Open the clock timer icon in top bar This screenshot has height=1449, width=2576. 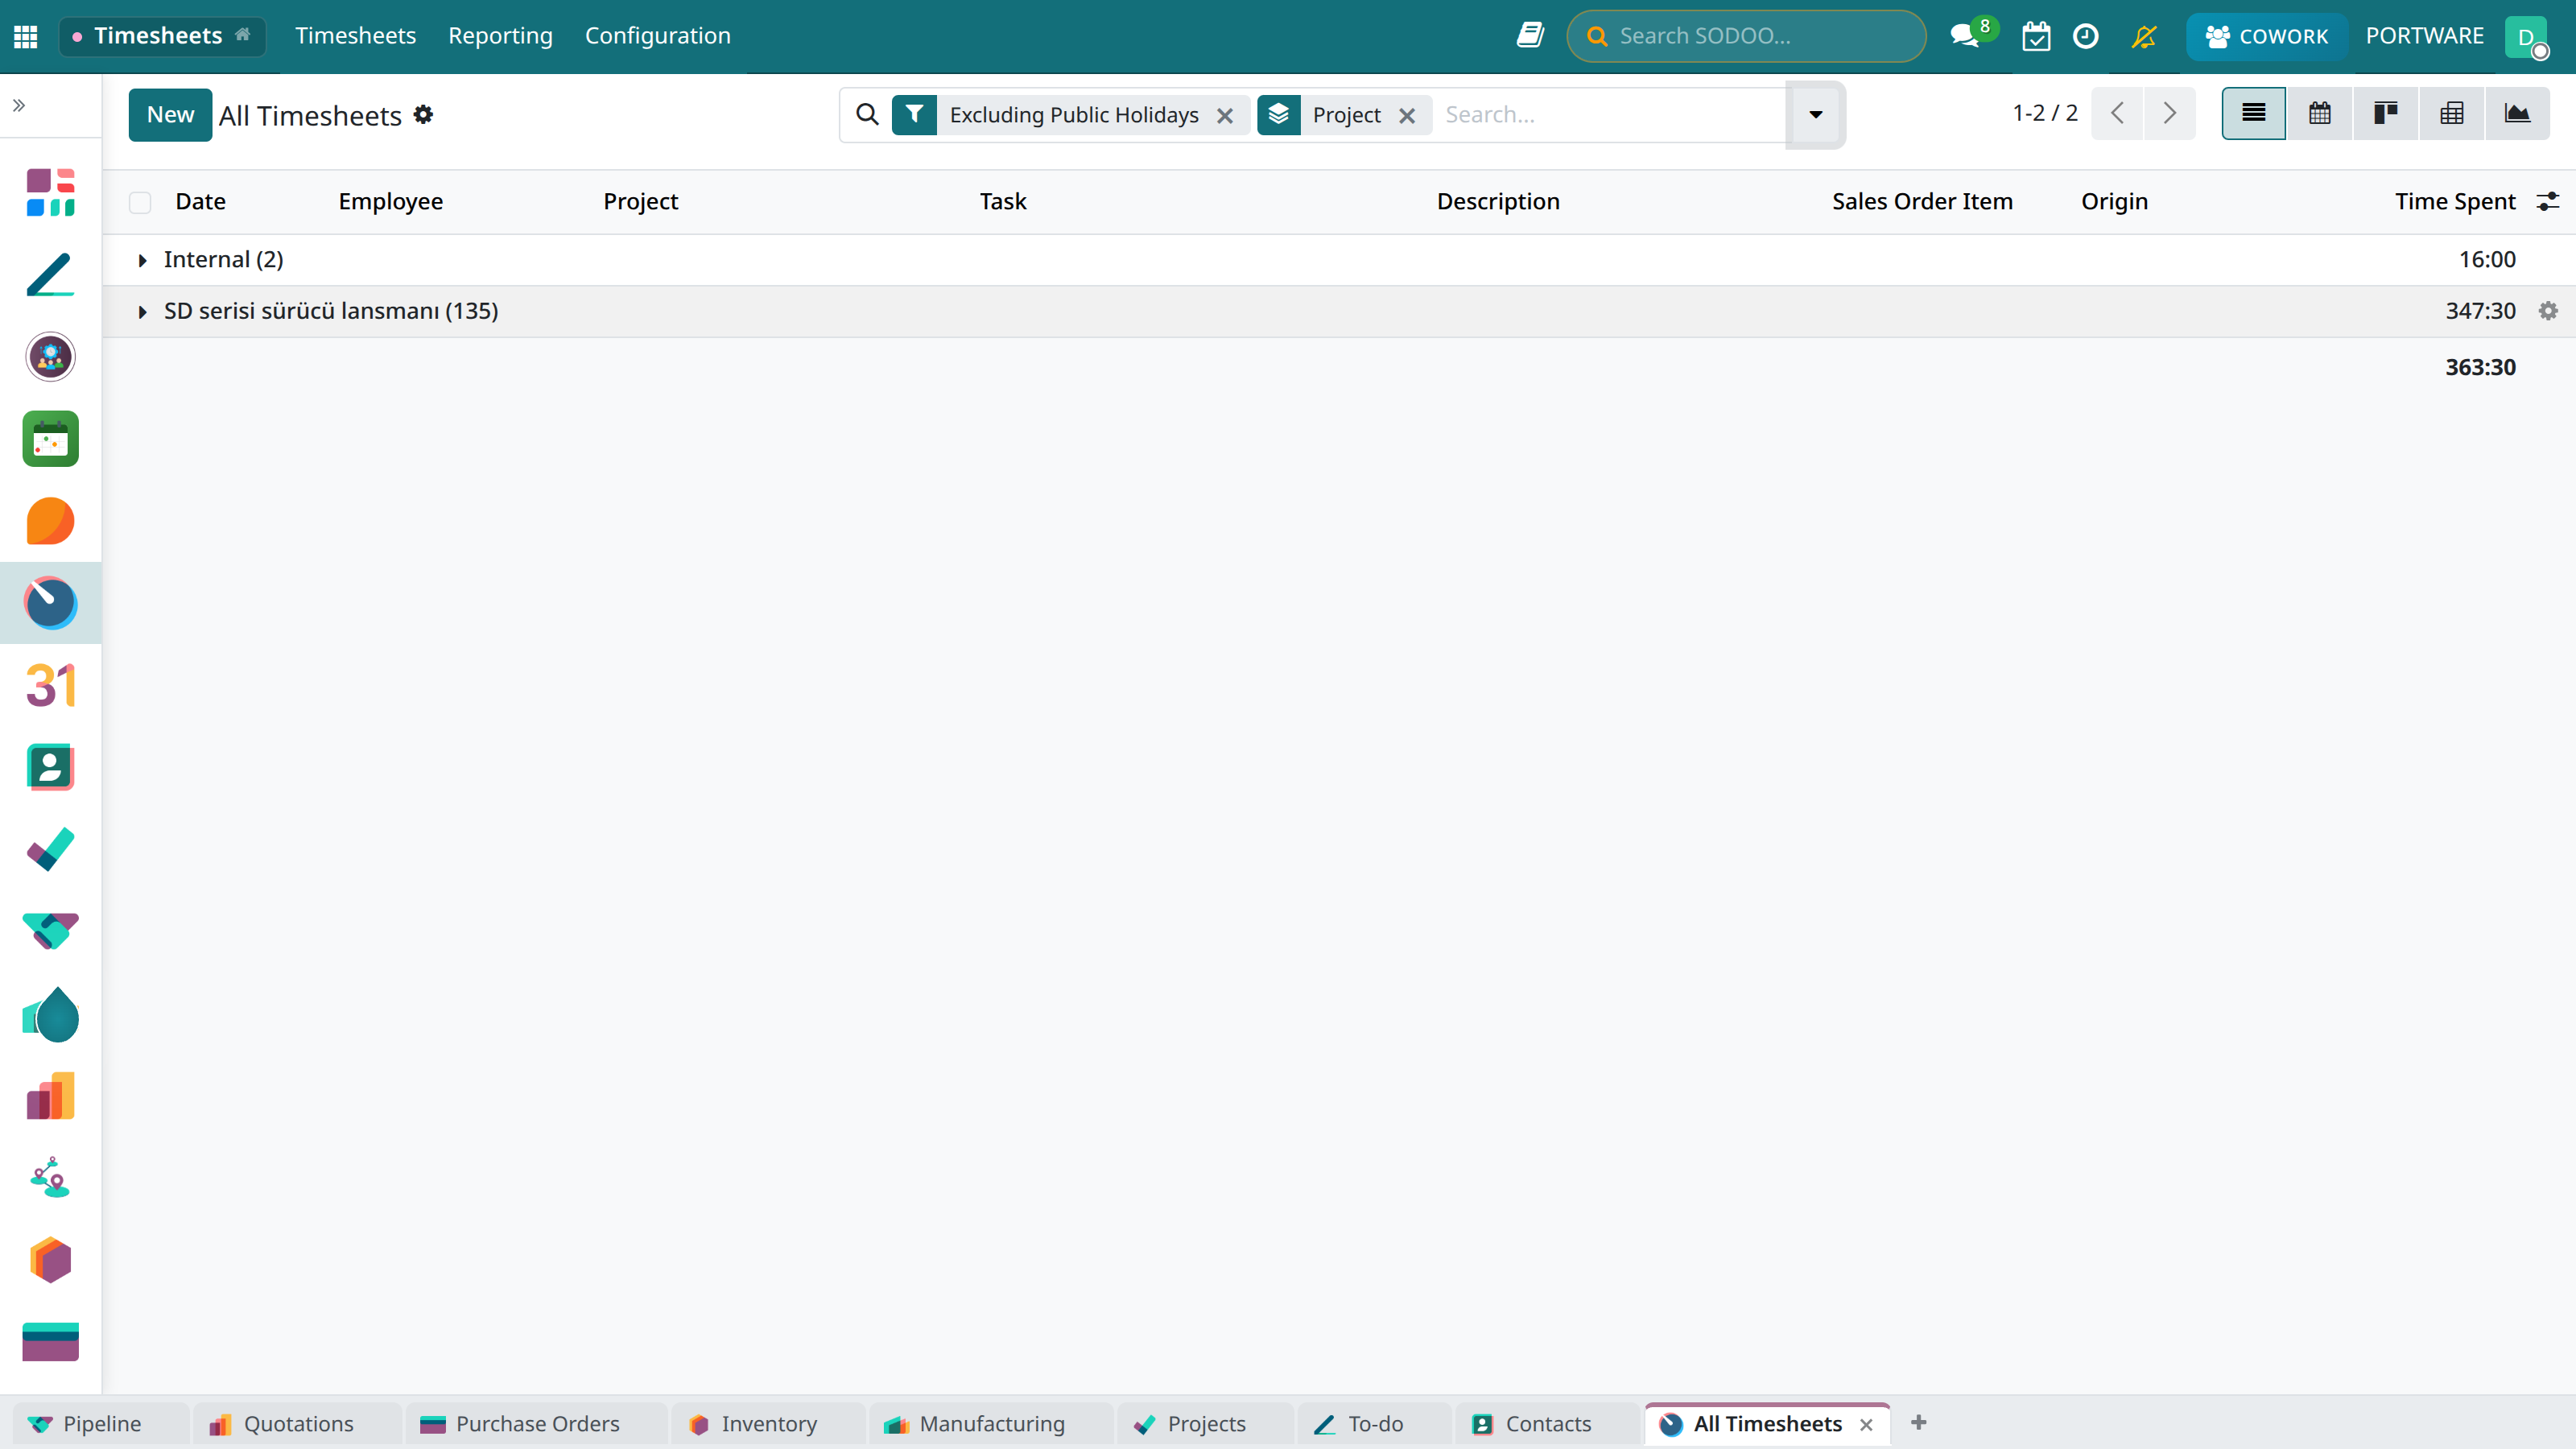pyautogui.click(x=2086, y=37)
